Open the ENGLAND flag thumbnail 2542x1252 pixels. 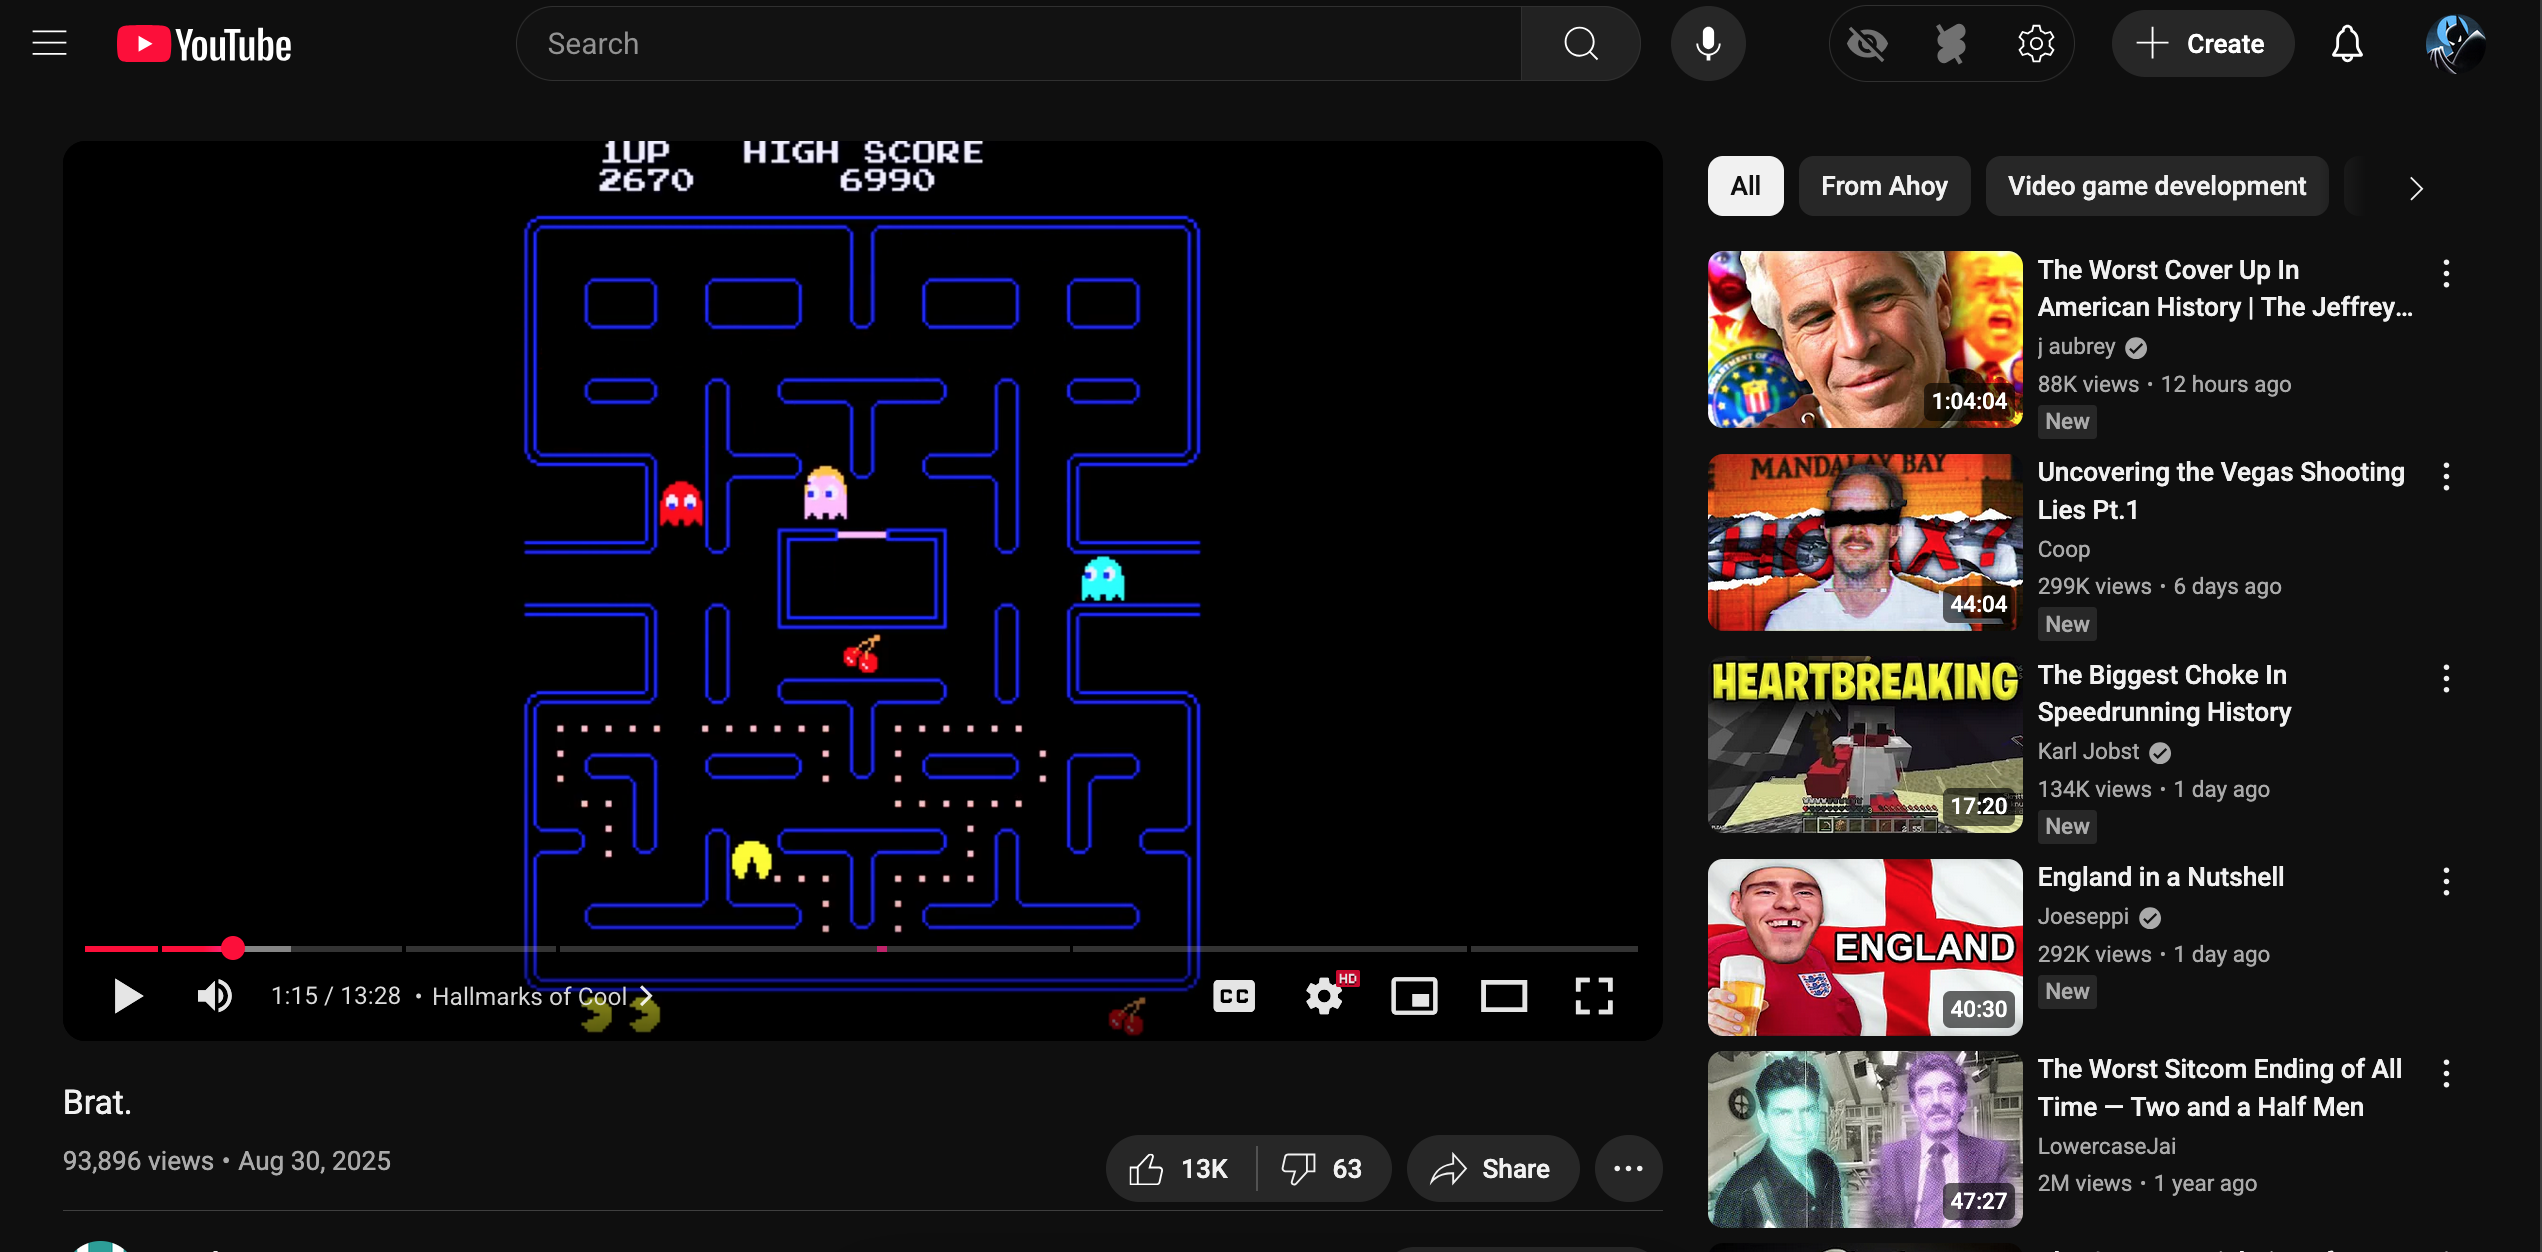tap(1864, 947)
